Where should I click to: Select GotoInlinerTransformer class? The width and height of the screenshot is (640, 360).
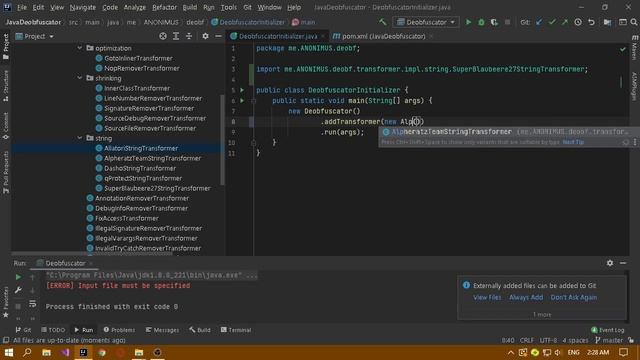click(138, 58)
